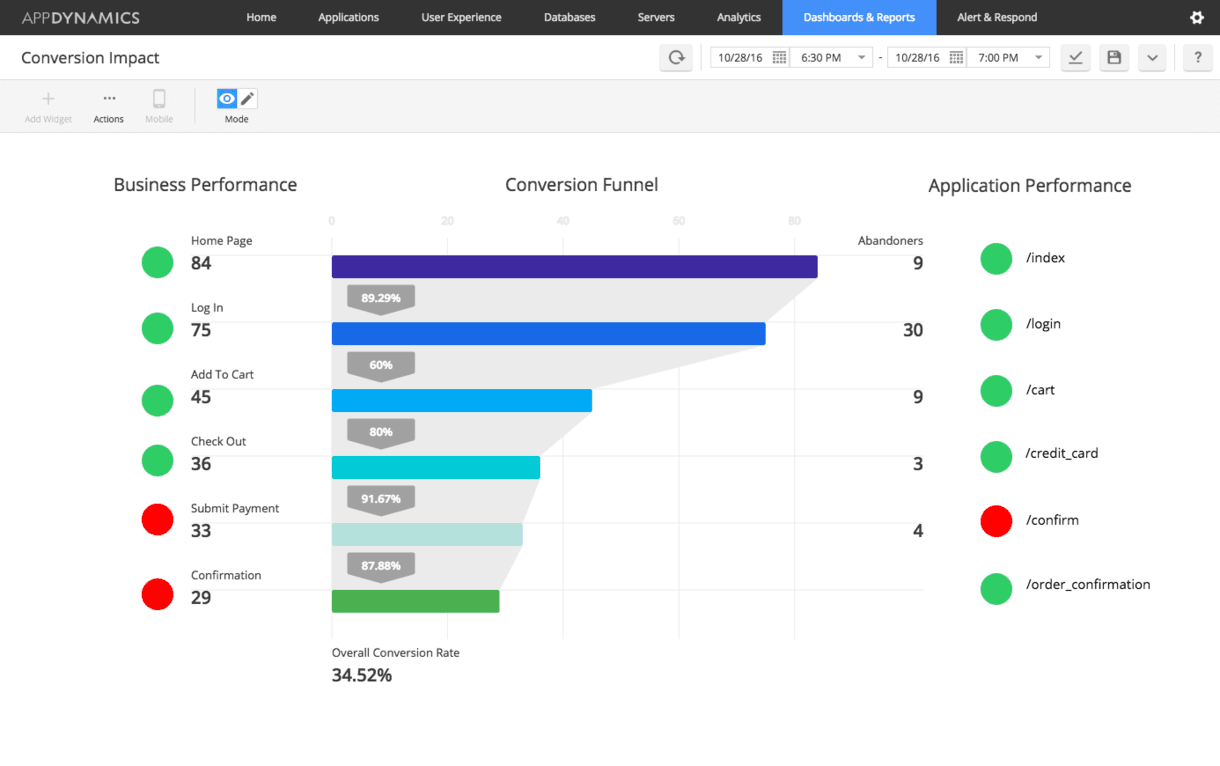This screenshot has height=766, width=1220.
Task: Click the start date field showing 10/28/16
Action: click(x=738, y=58)
